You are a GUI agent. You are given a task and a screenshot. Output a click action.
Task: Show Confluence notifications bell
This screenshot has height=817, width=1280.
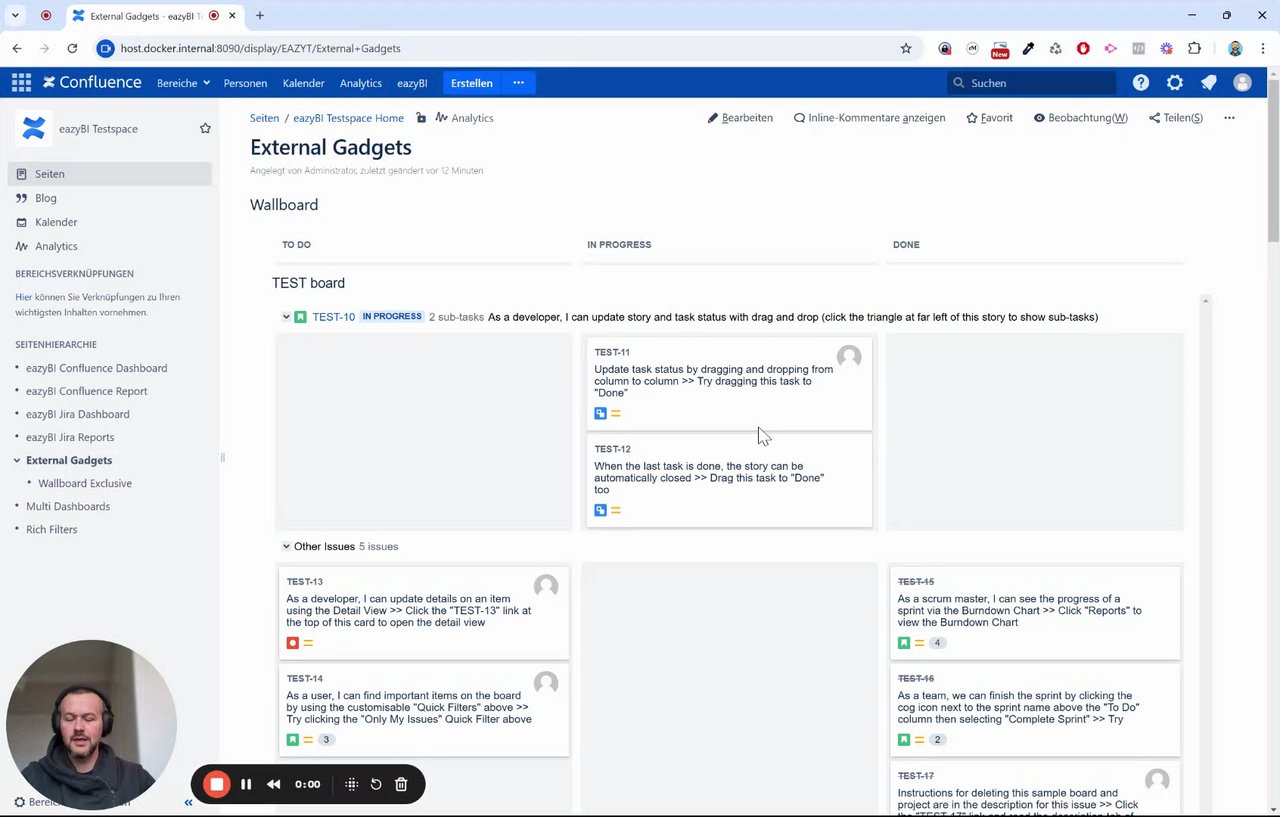click(x=1208, y=83)
